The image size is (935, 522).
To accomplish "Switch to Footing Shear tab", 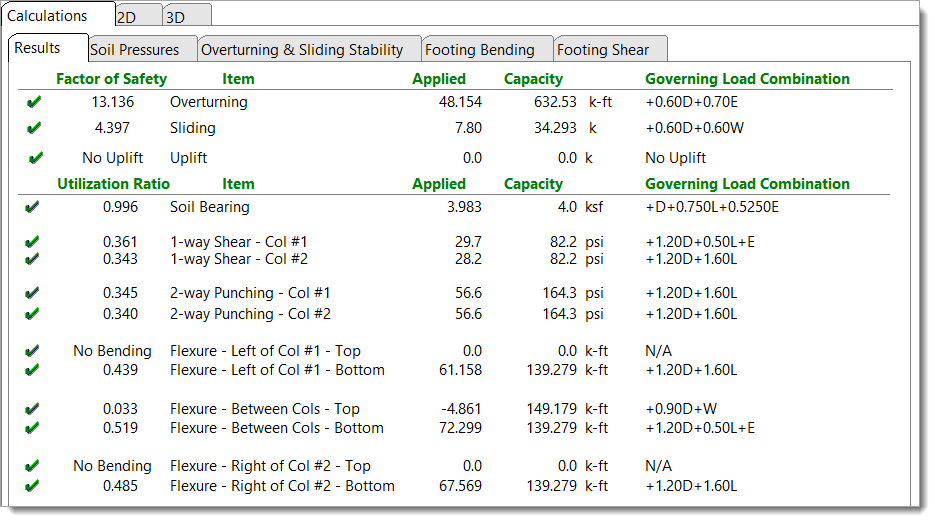I will [x=611, y=50].
